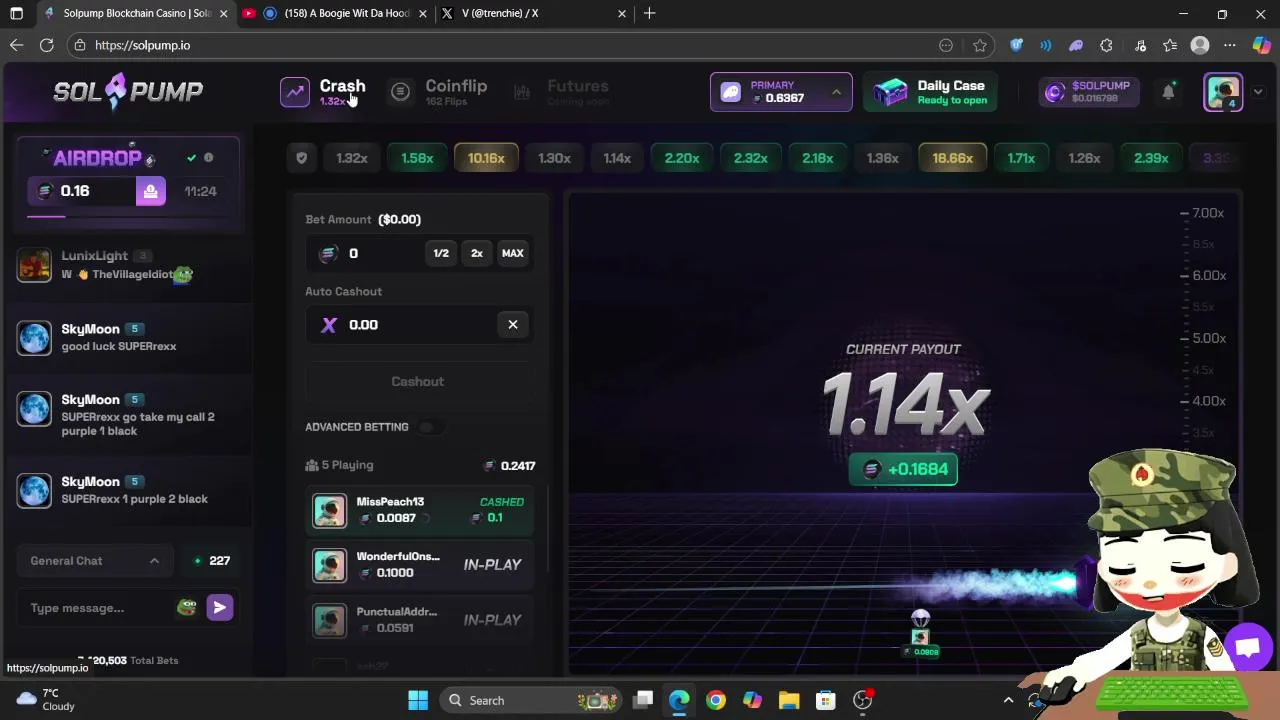Open the browser extensions icon

click(1106, 45)
